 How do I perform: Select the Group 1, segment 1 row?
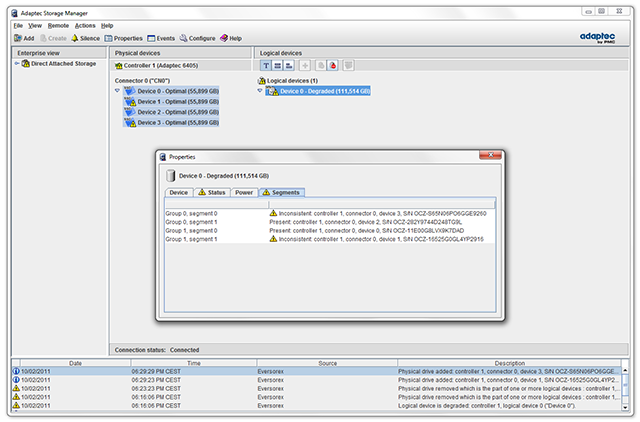[330, 239]
